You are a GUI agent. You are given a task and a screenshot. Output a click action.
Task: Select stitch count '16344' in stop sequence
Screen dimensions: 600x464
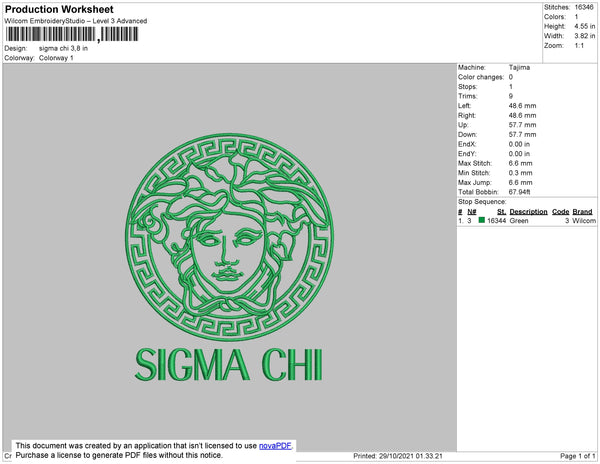tap(496, 221)
